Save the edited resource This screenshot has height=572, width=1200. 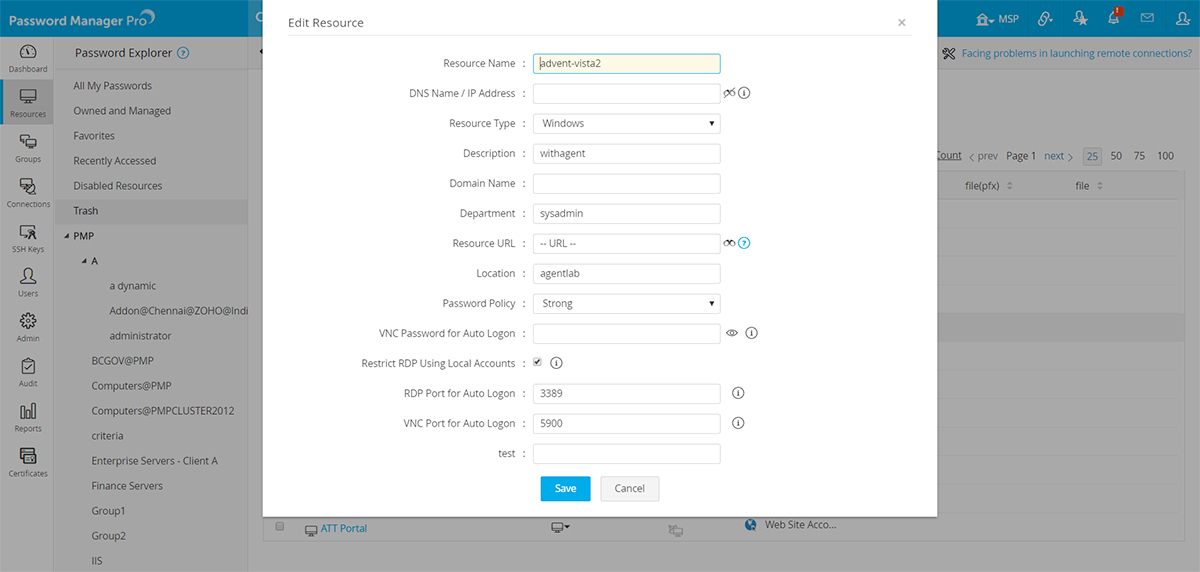click(x=565, y=488)
